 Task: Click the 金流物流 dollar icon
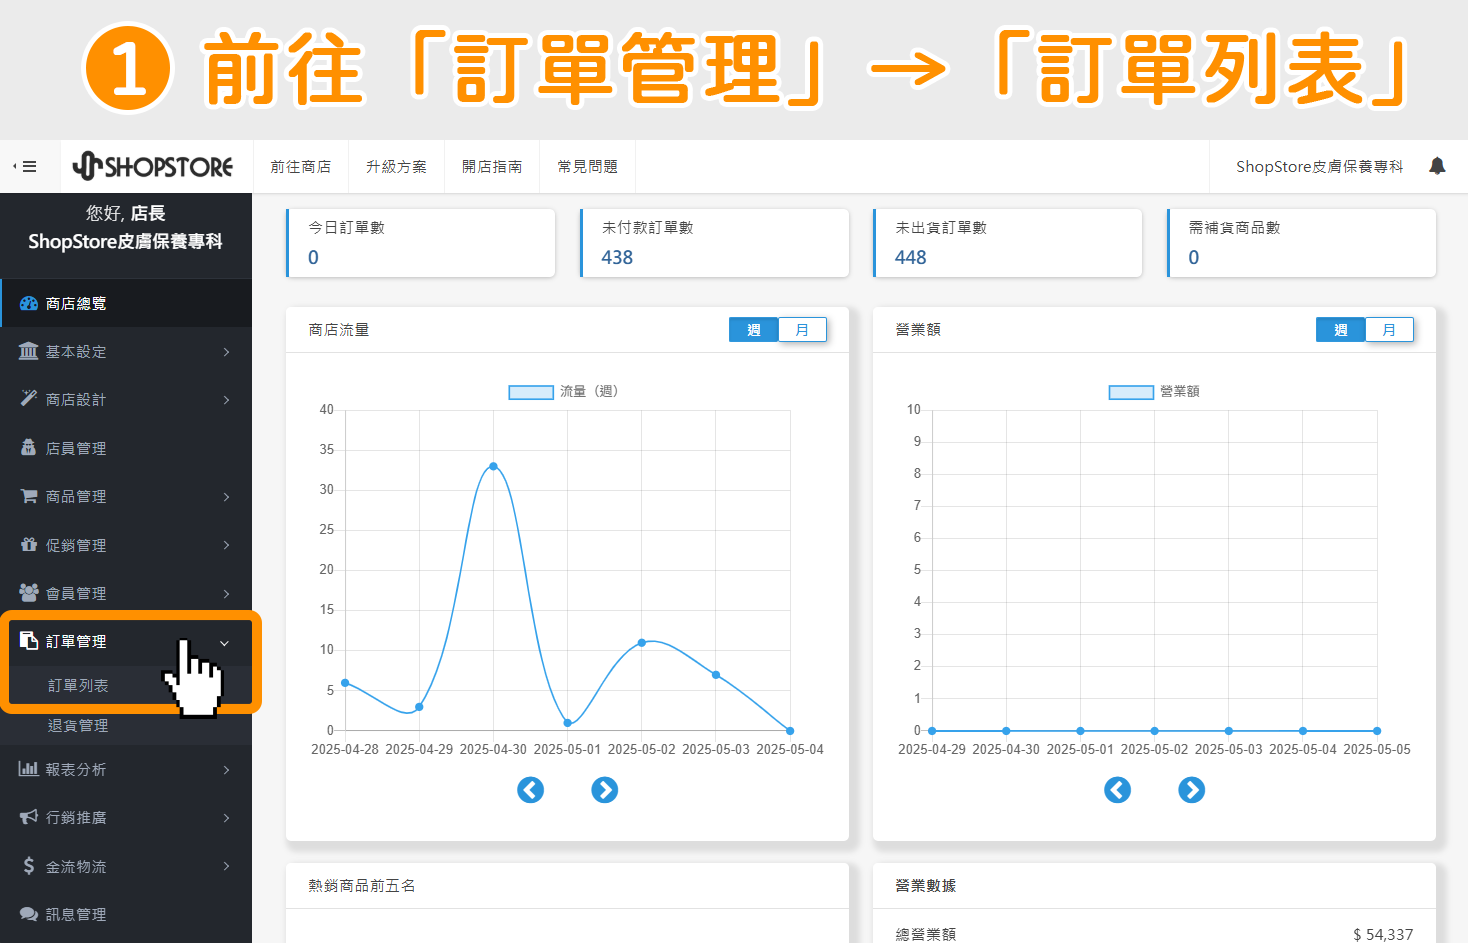point(29,865)
